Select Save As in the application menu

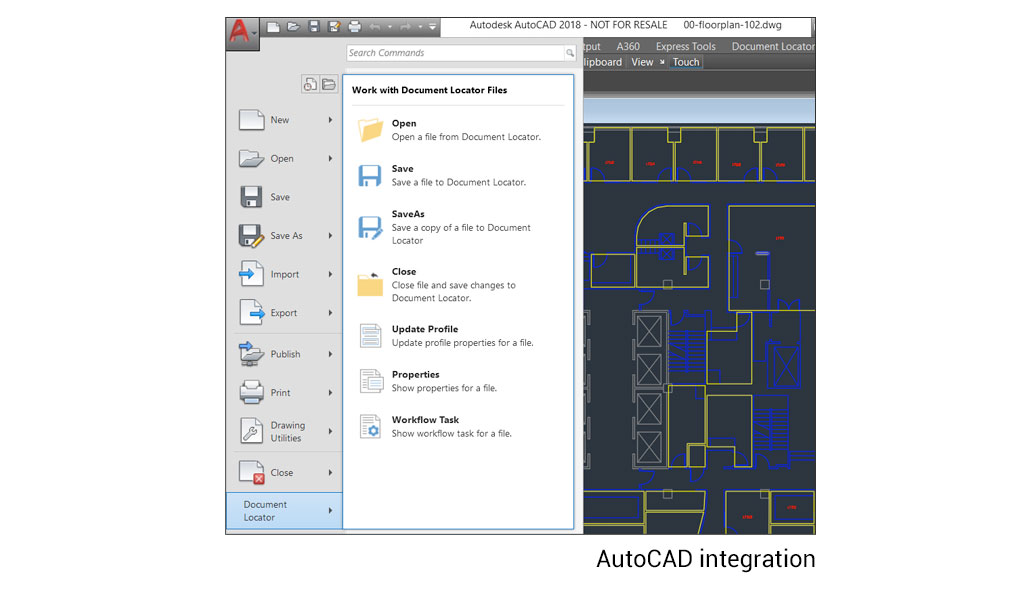[x=285, y=236]
